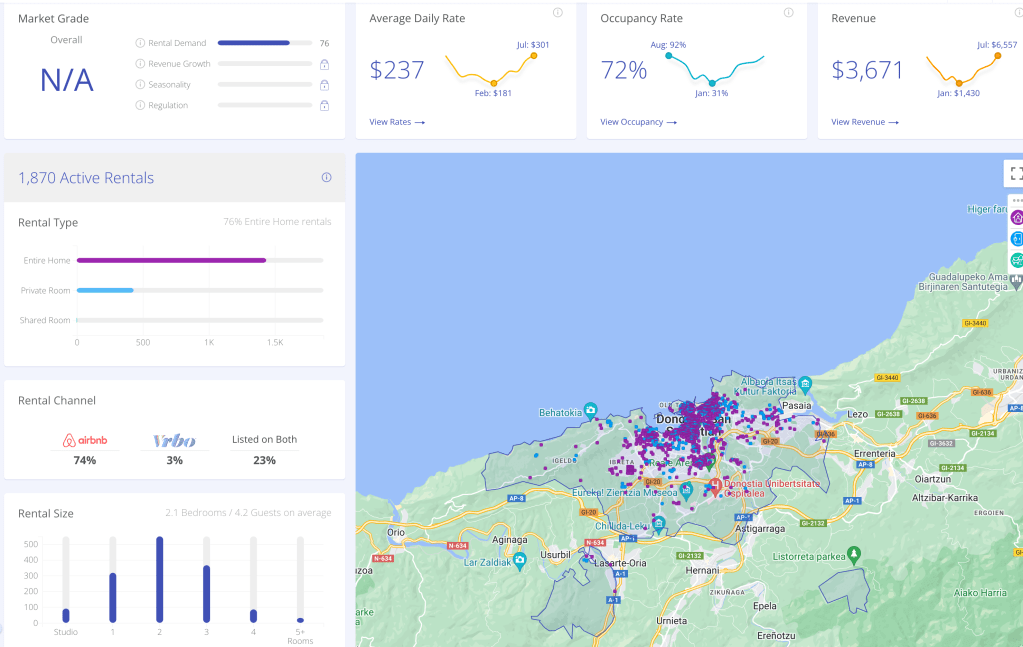Click the Airbnb rental channel logo
The height and width of the screenshot is (647, 1023).
point(84,441)
